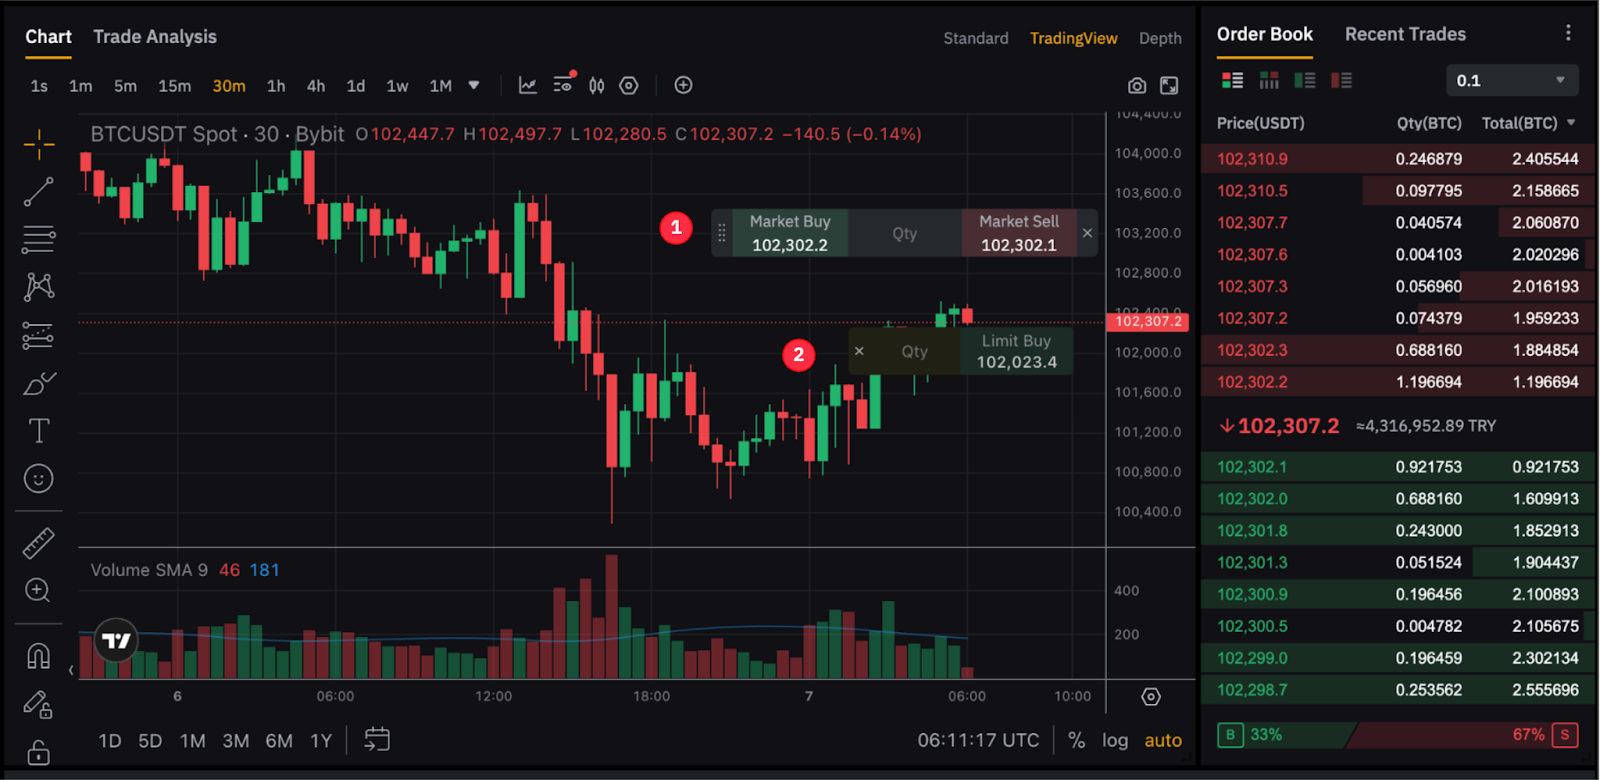Open the emoji sticker tool
Viewport: 1600px width, 780px height.
[x=39, y=479]
